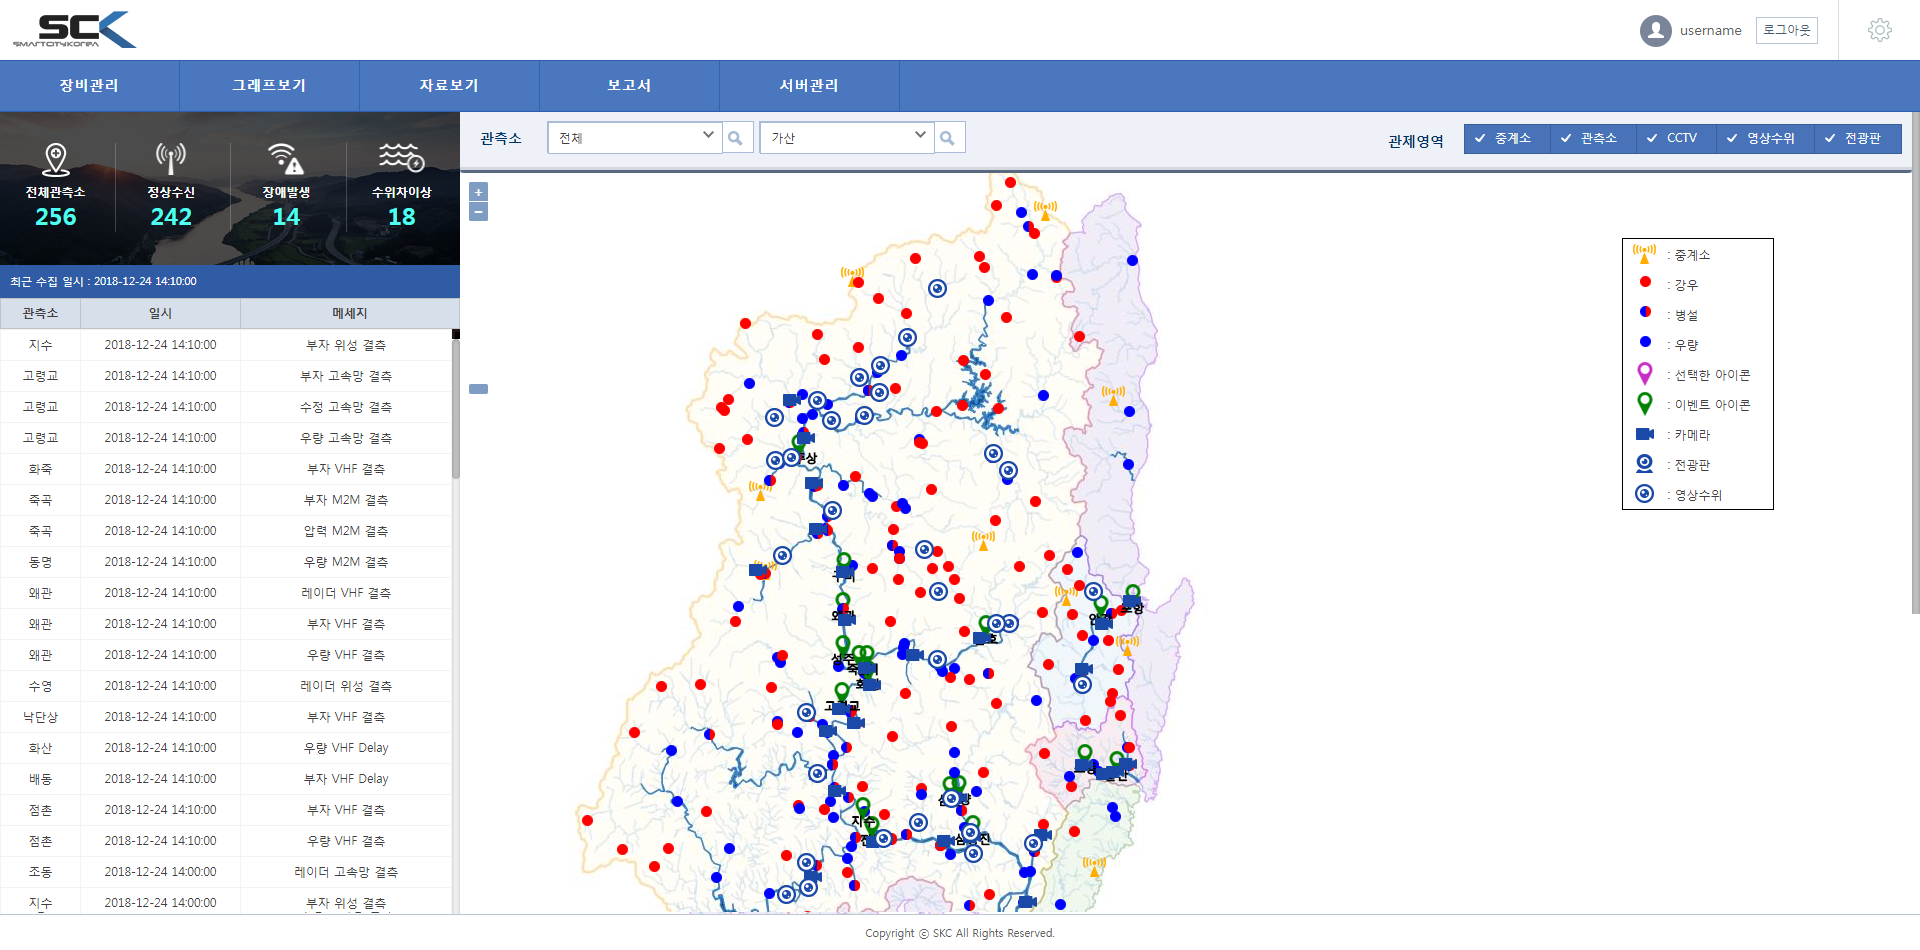Disable the 영상수위 filter checkbox
This screenshot has width=1920, height=950.
pyautogui.click(x=1732, y=139)
